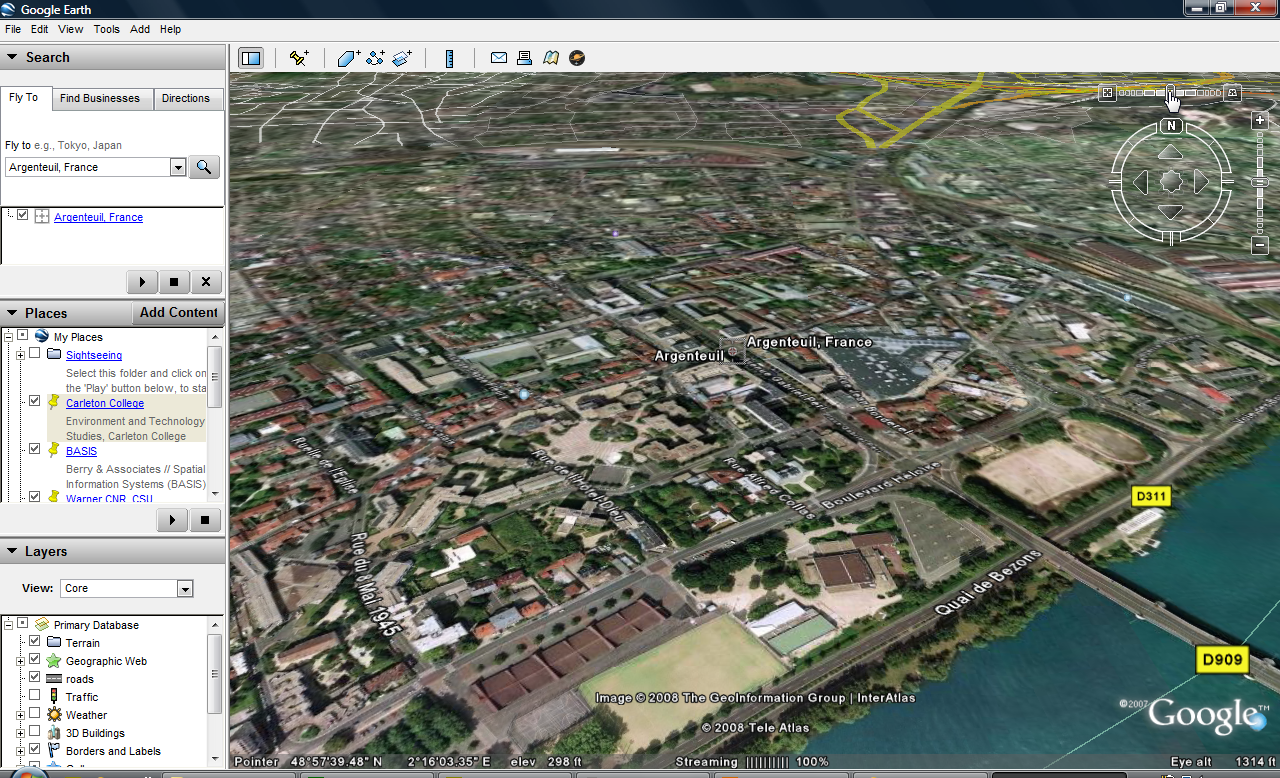Add a placemark using the pushpin icon
Screen dimensions: 1280x778
pos(298,58)
